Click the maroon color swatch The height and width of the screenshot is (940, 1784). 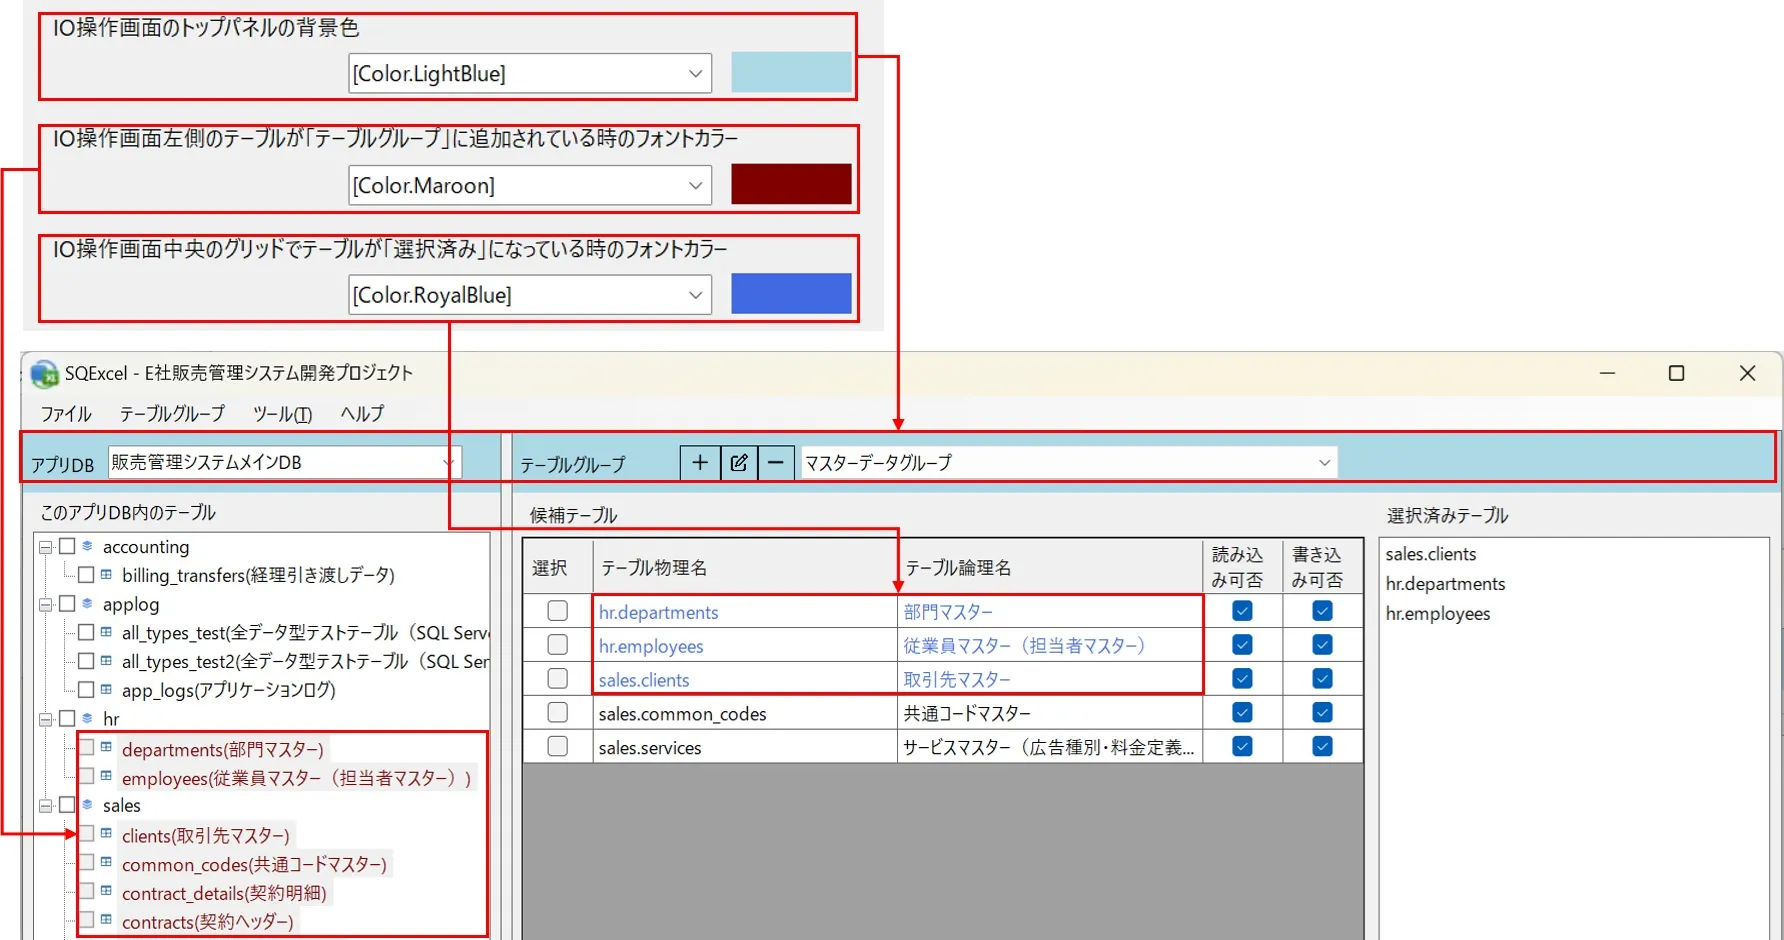(x=791, y=185)
